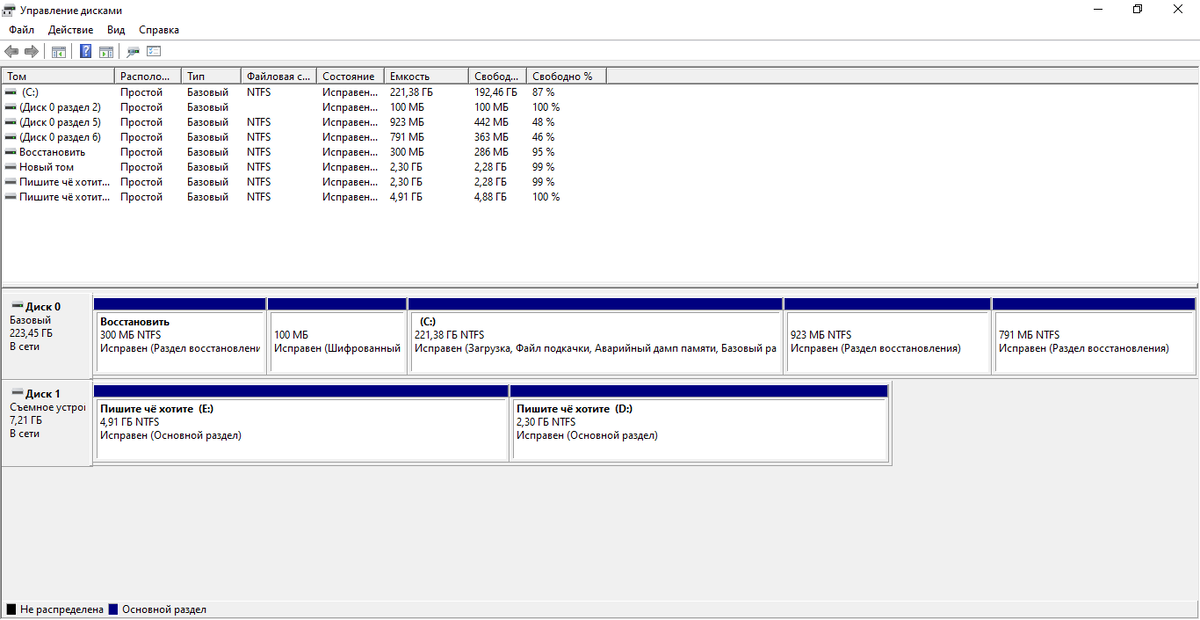Click drive icon of (Диск 0 раздел 5)
Image resolution: width=1200 pixels, height=620 pixels.
pos(11,122)
